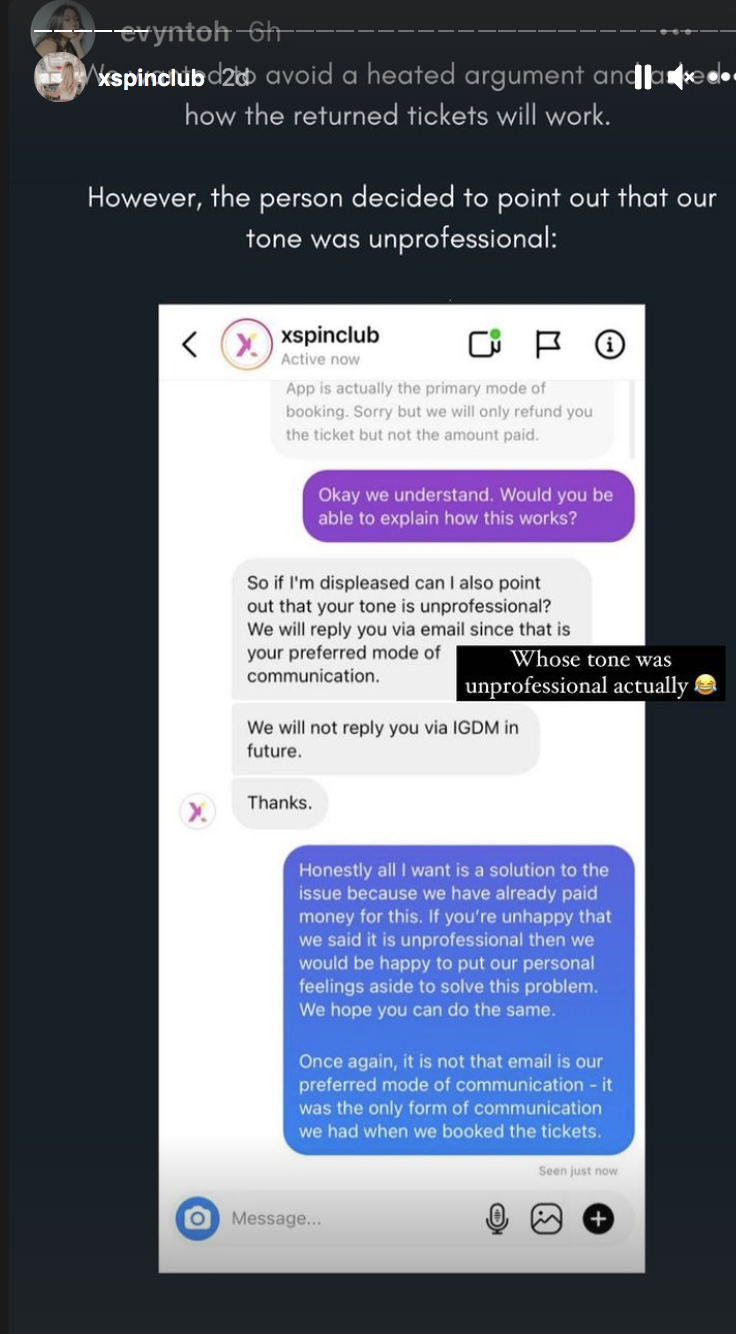The image size is (736, 1334).
Task: Visit the xspinclub username on story header
Action: point(151,78)
